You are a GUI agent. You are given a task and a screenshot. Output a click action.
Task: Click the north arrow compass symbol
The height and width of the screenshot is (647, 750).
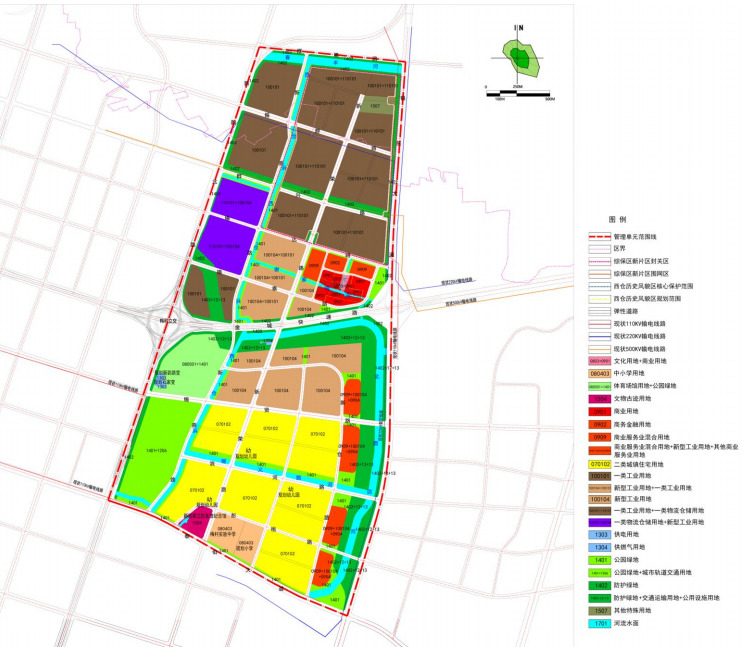tap(517, 37)
